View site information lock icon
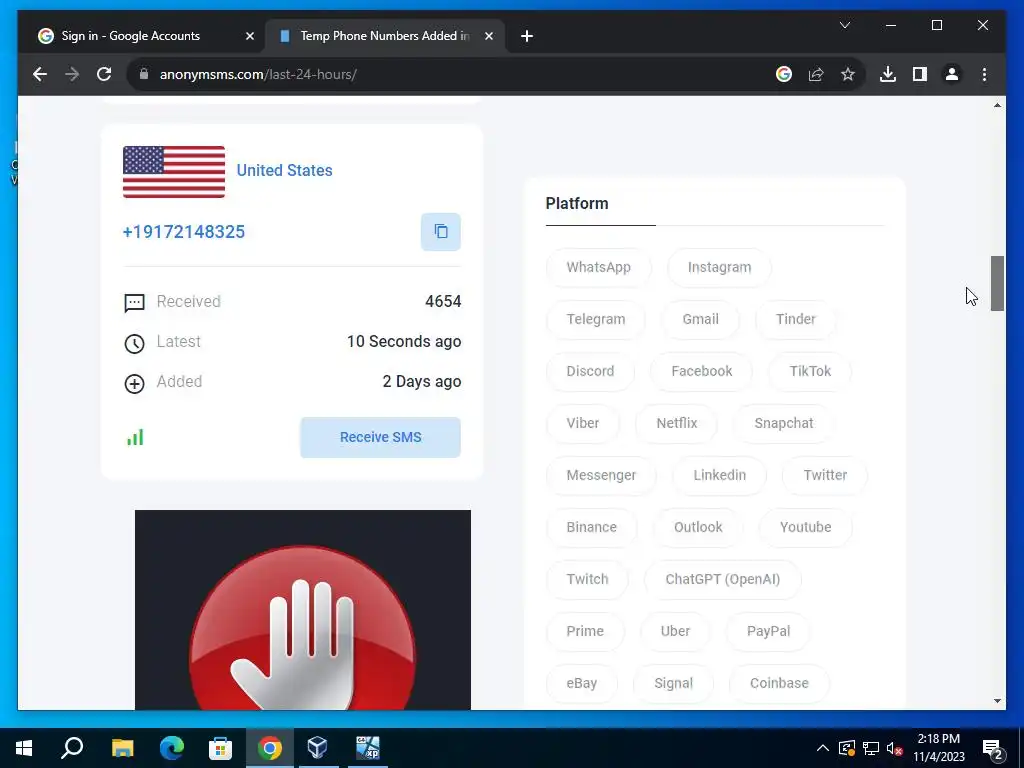Screen dimensions: 1024x768 point(144,74)
